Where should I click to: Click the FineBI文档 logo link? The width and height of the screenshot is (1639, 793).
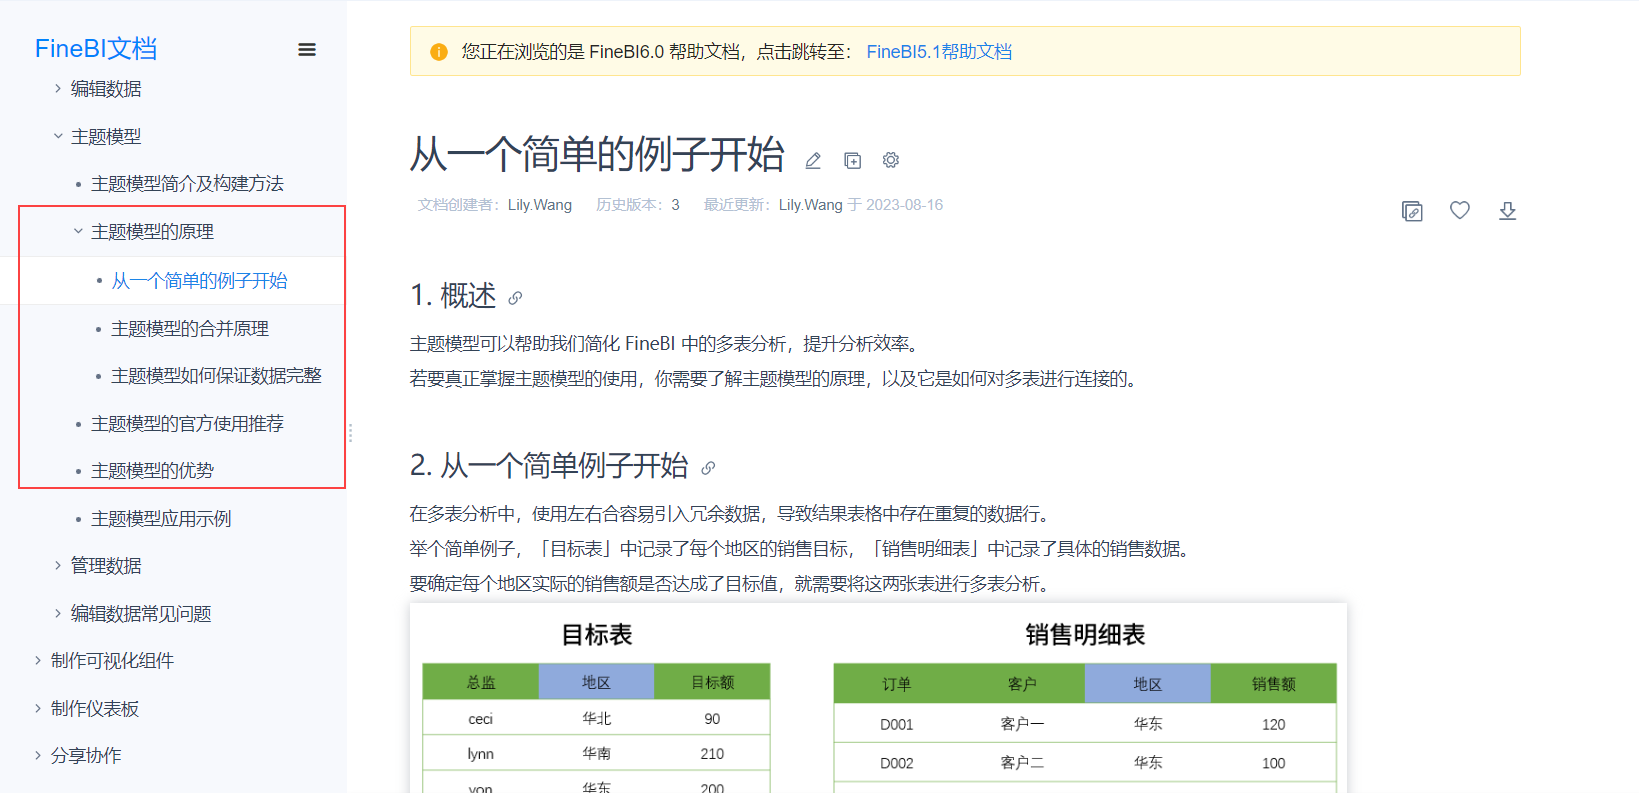pos(96,49)
